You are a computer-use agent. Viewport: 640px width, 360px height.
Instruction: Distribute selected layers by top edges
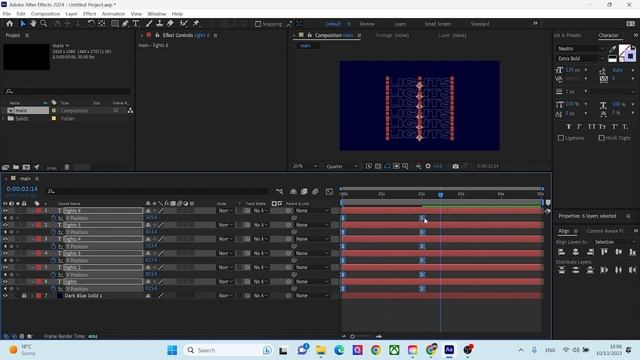click(562, 270)
